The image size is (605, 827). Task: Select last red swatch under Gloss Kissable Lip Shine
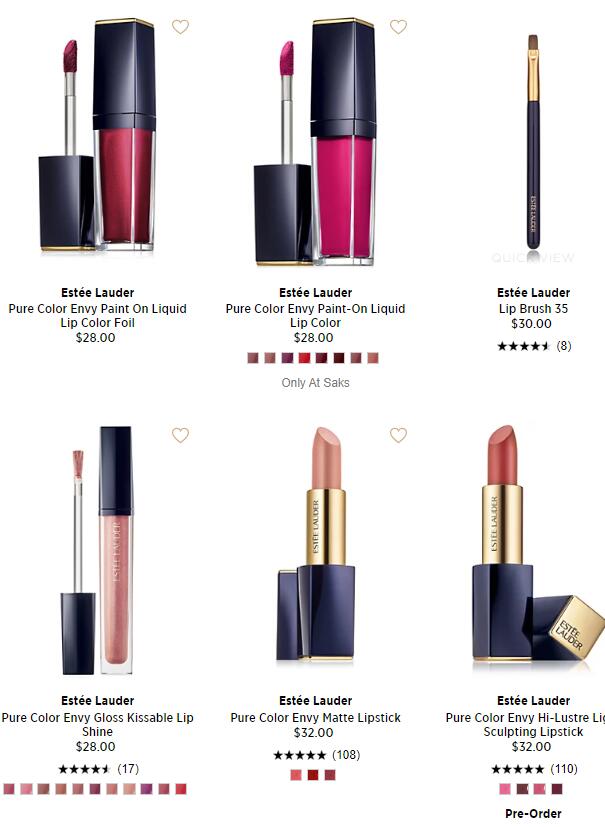181,789
